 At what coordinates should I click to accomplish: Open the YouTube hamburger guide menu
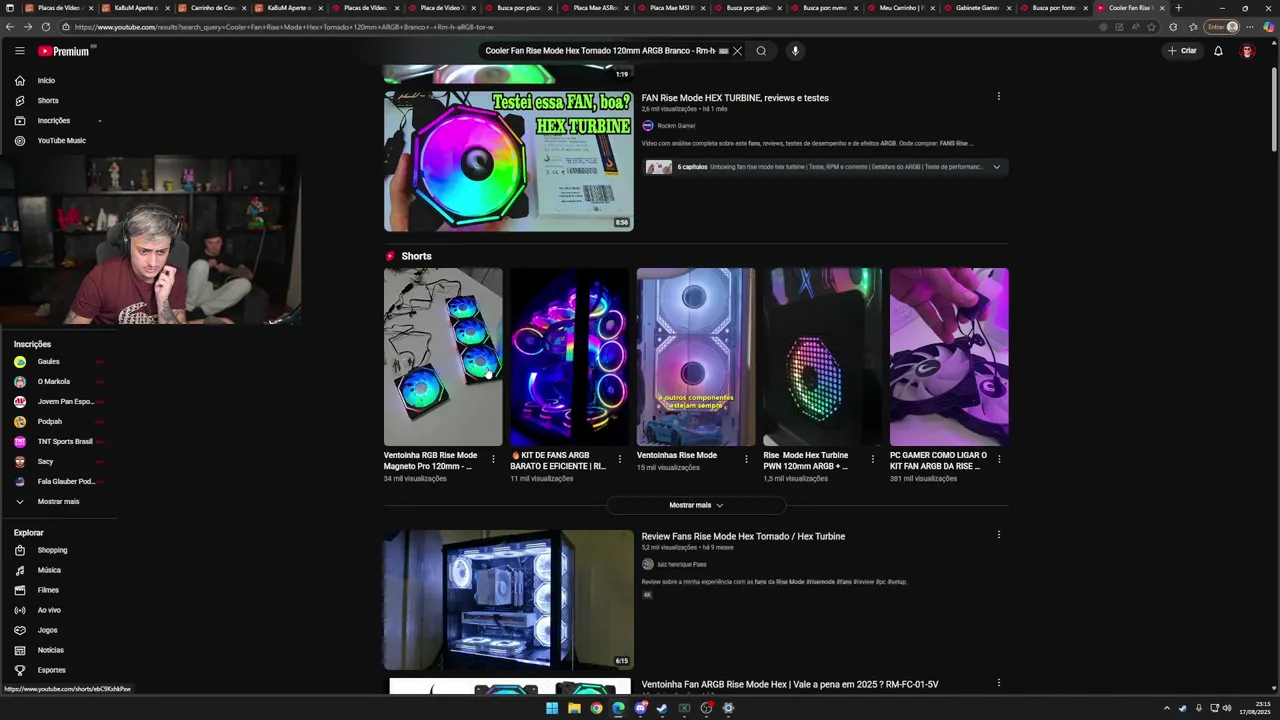[19, 51]
